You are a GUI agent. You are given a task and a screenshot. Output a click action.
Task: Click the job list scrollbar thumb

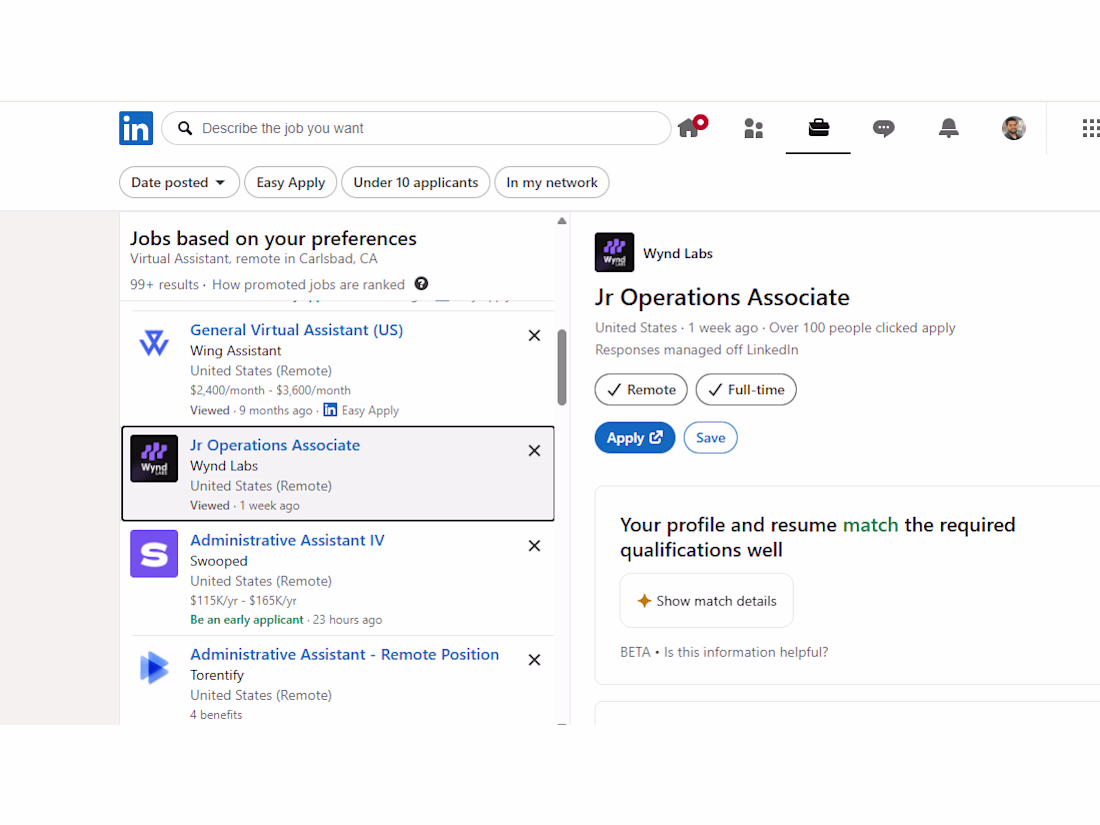coord(562,368)
